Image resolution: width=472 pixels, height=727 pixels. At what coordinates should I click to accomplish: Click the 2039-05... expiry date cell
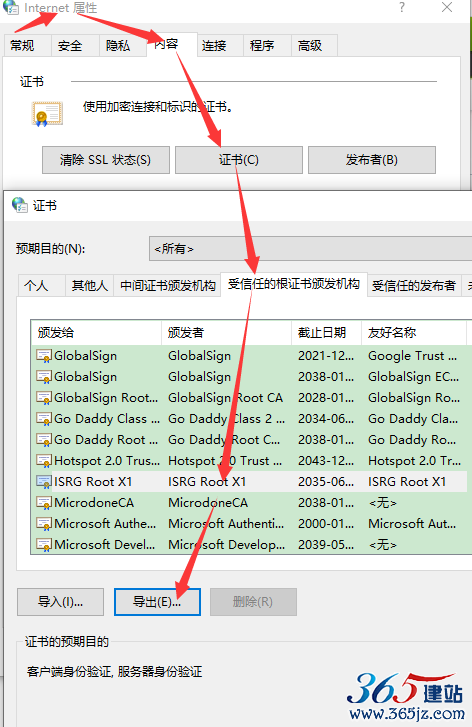pyautogui.click(x=326, y=545)
